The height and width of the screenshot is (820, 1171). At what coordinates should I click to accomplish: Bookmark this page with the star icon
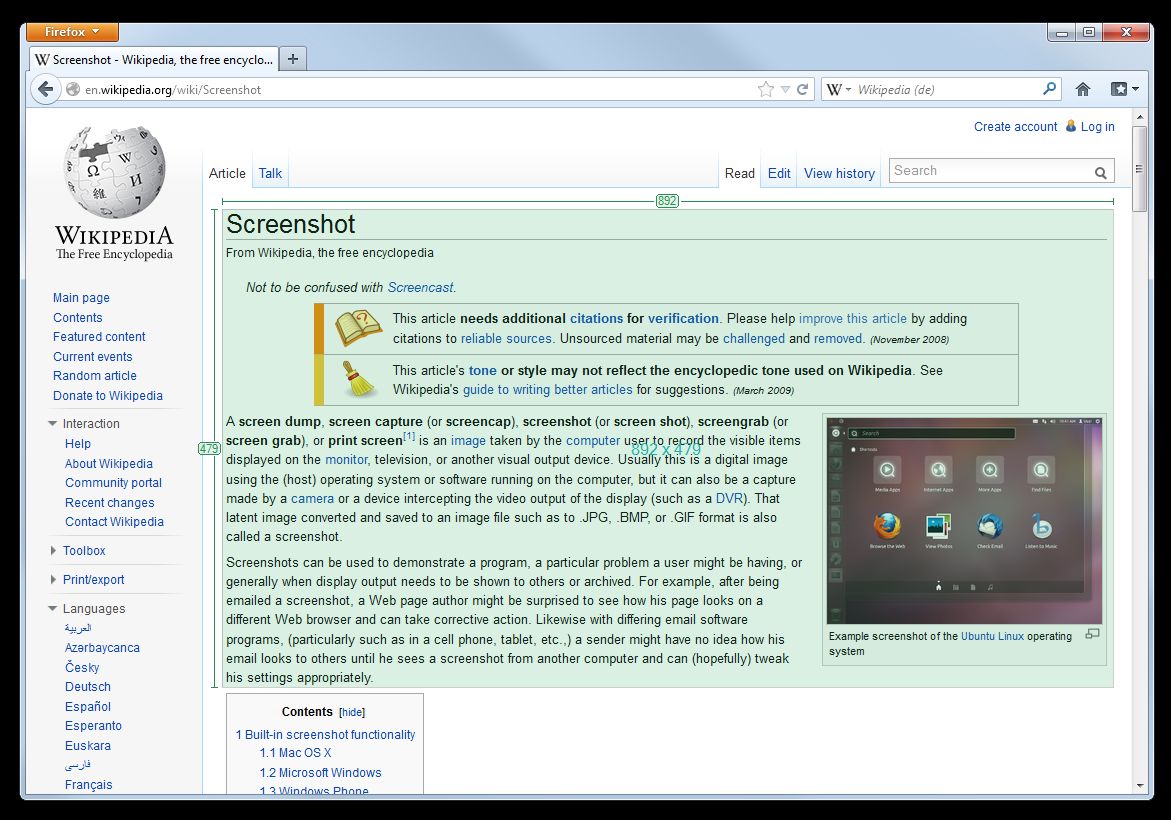tap(765, 89)
